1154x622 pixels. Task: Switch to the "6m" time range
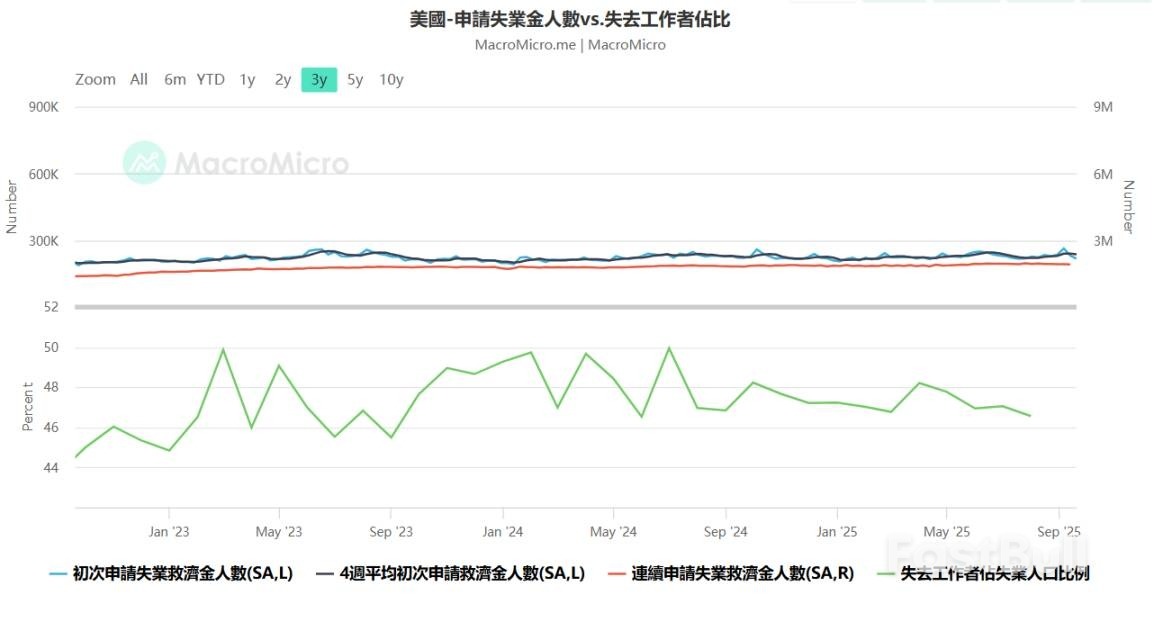174,79
